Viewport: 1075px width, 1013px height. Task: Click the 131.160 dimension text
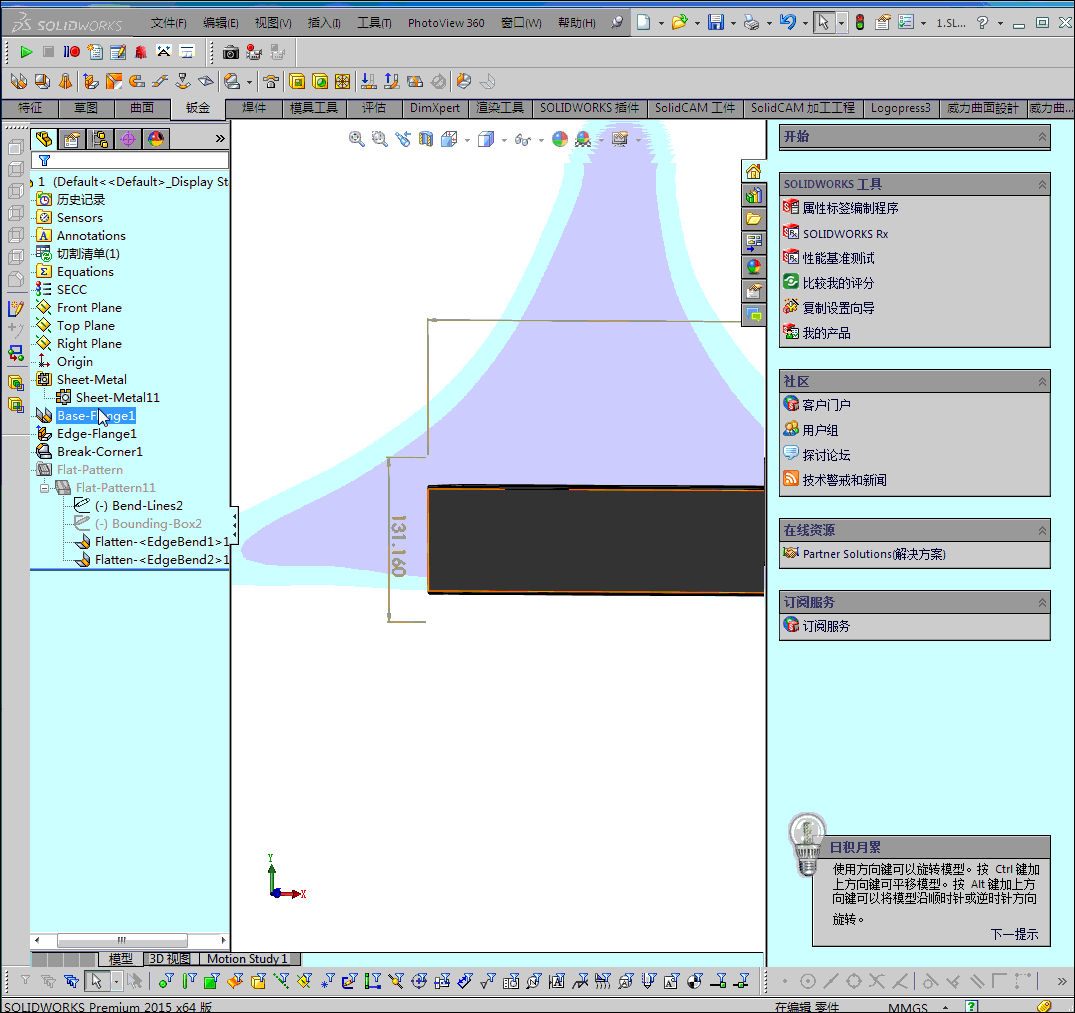coord(398,546)
